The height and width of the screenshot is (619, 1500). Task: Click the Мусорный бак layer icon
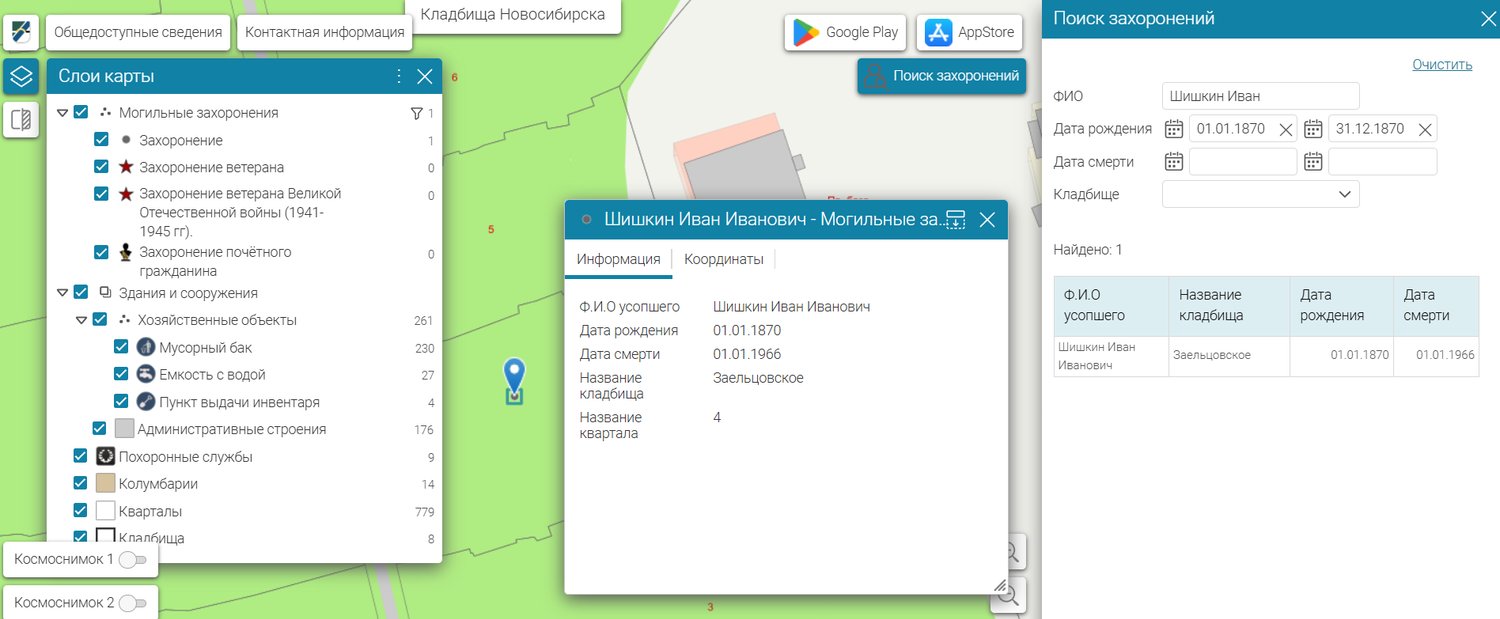point(146,348)
